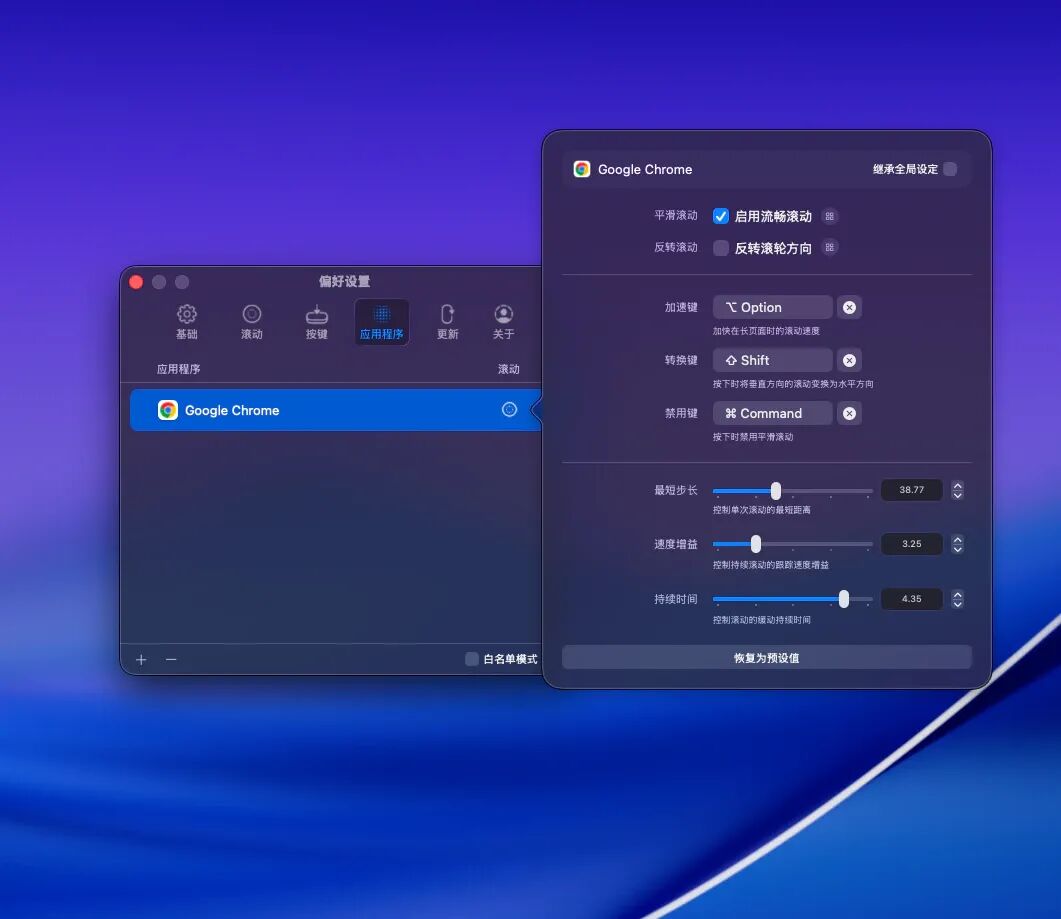Click the stepper beside 4.35

[x=957, y=599]
